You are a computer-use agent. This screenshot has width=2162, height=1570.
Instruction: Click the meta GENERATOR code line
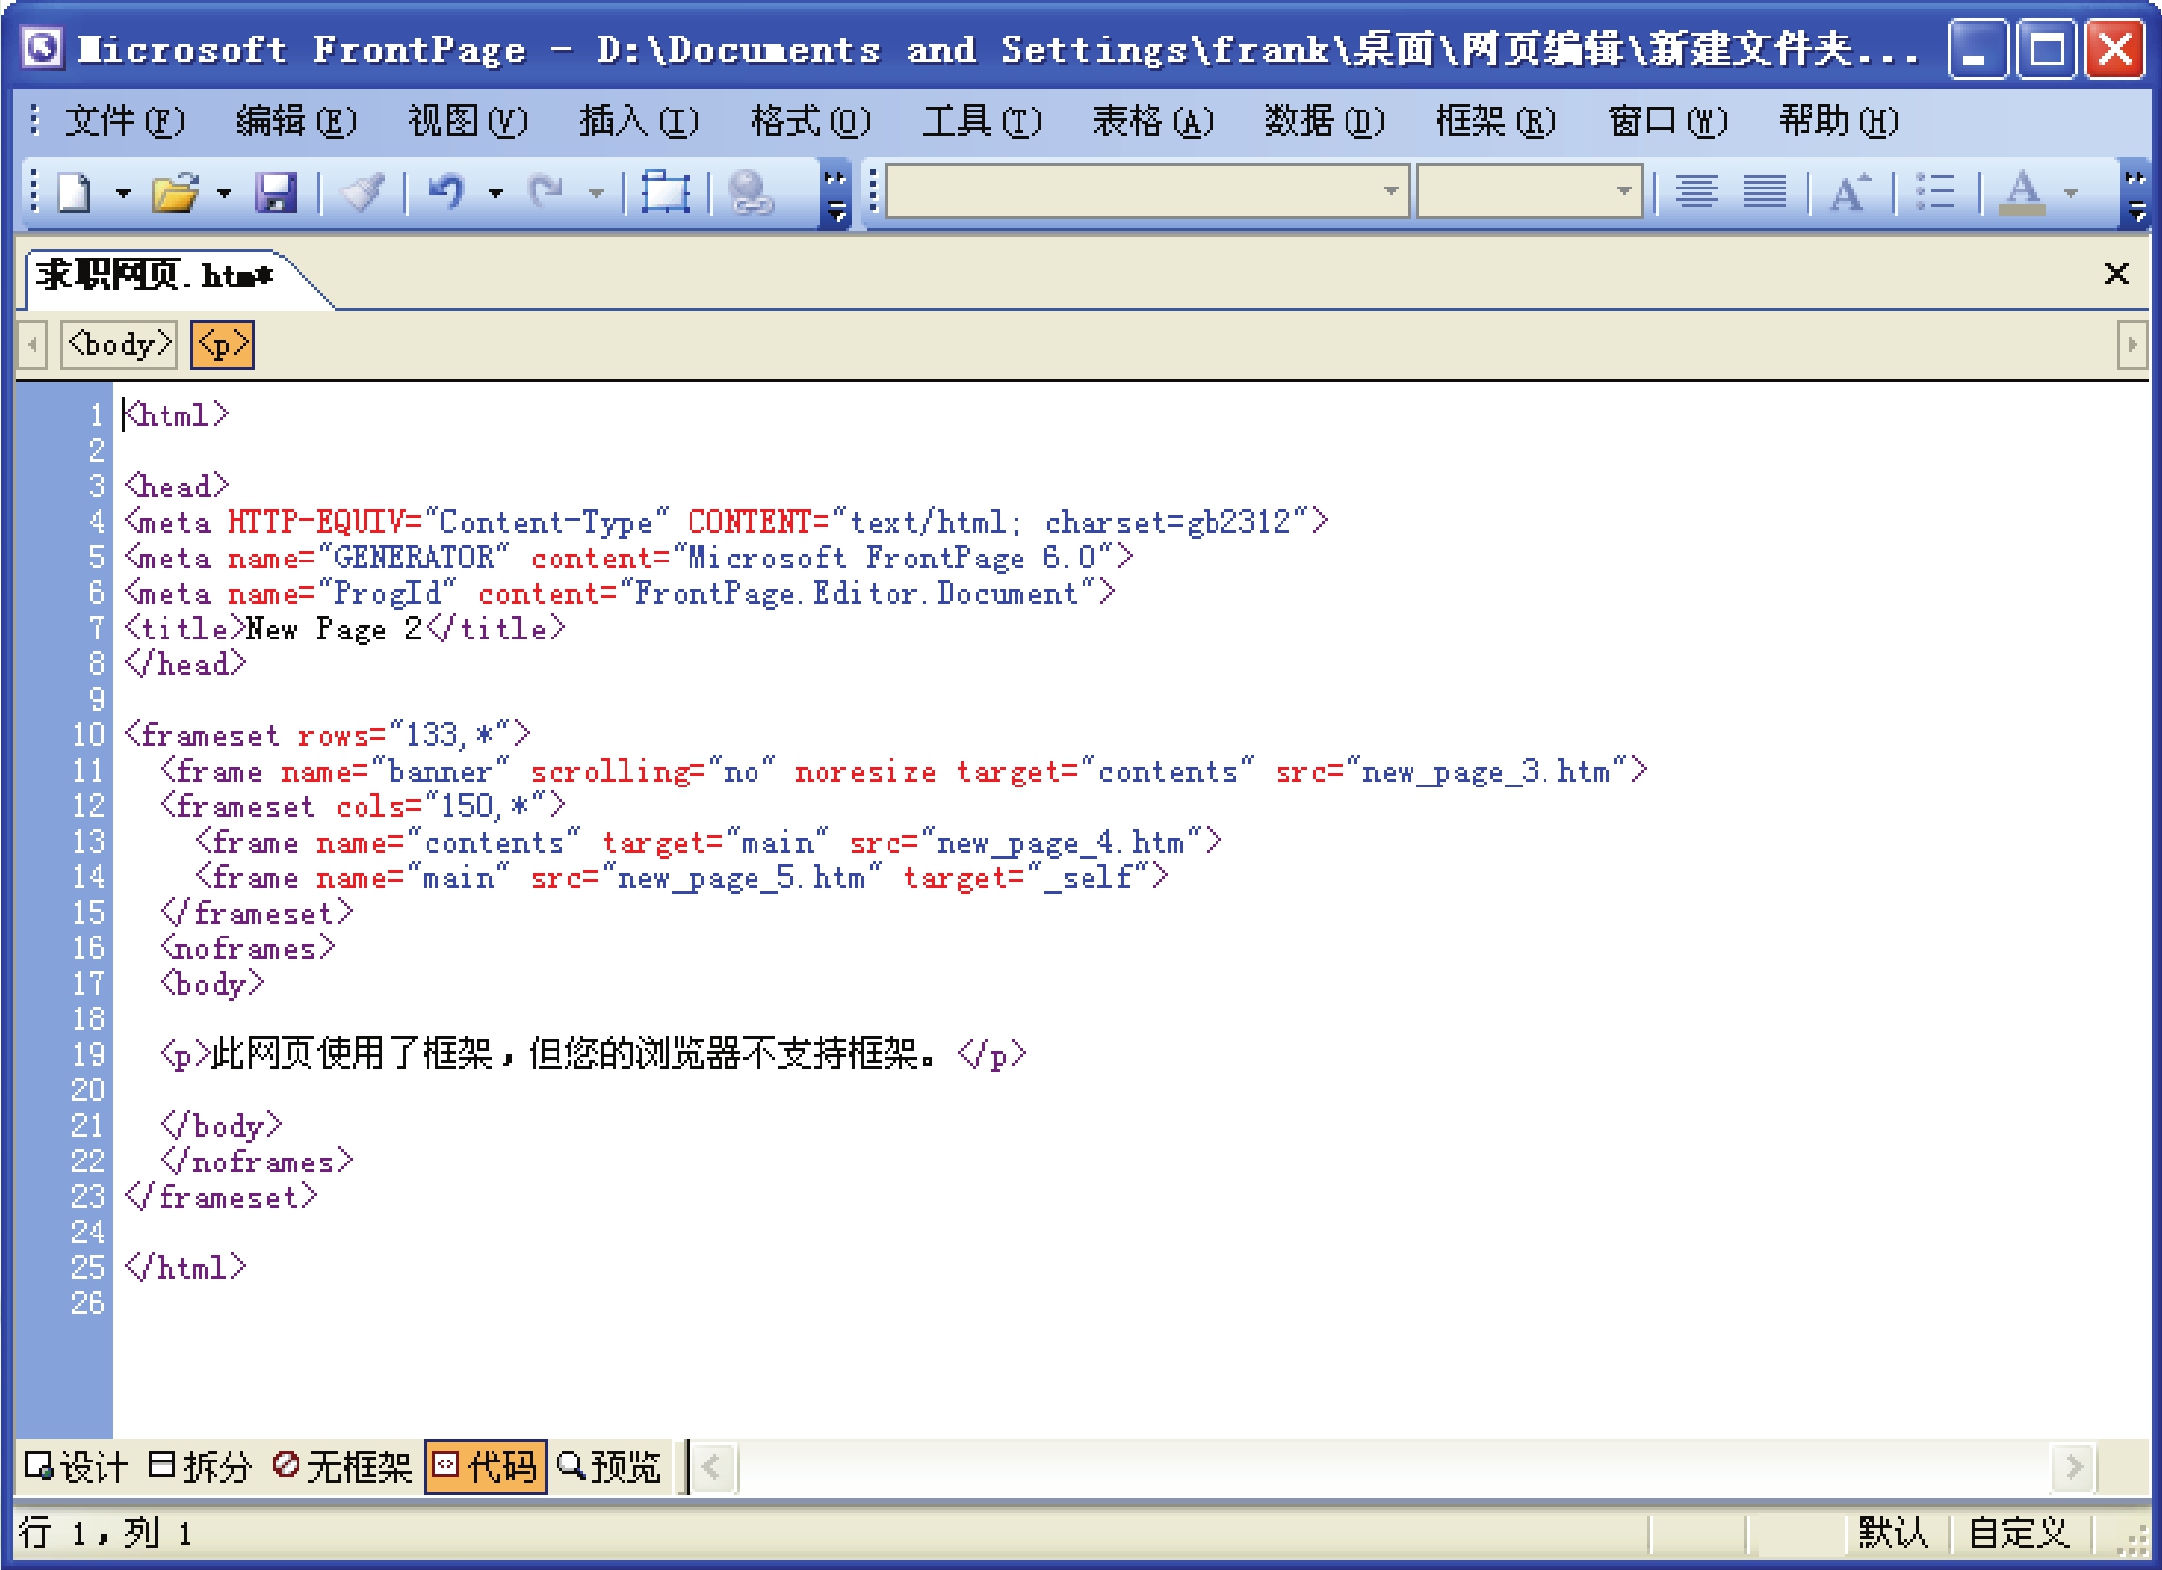pos(629,557)
